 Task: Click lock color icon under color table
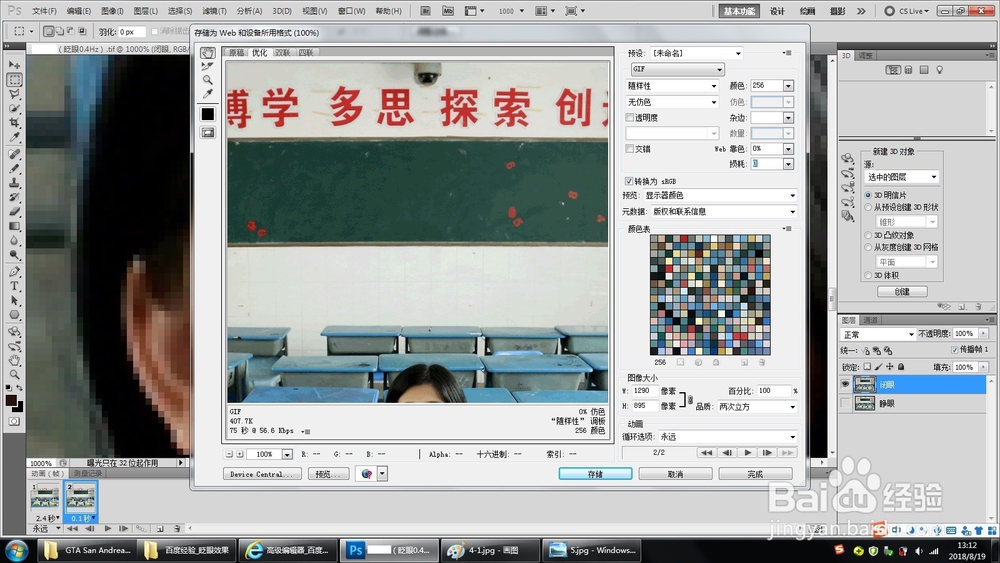click(716, 362)
